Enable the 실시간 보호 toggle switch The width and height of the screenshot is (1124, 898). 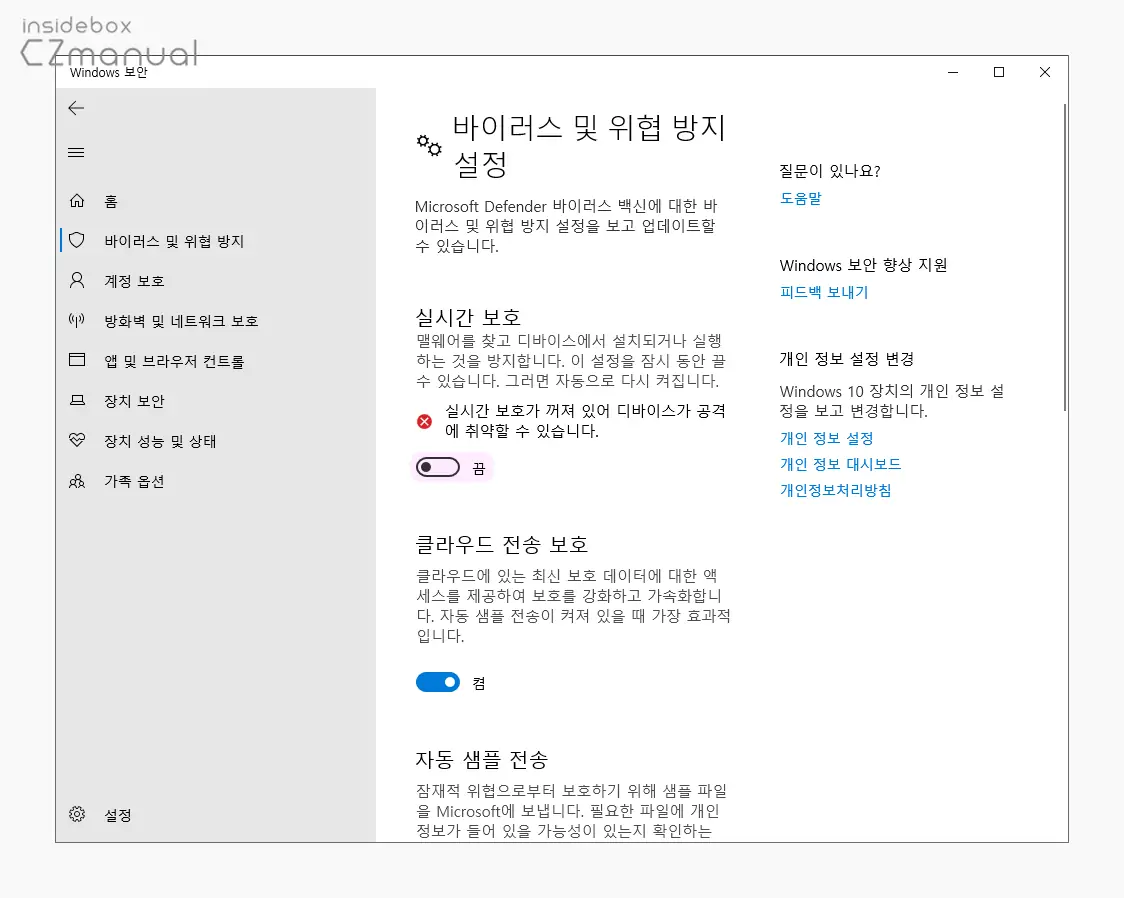pyautogui.click(x=437, y=467)
